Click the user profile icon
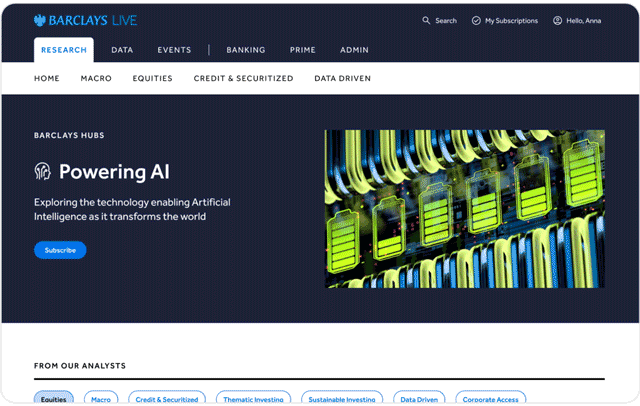The height and width of the screenshot is (406, 640). tap(558, 20)
